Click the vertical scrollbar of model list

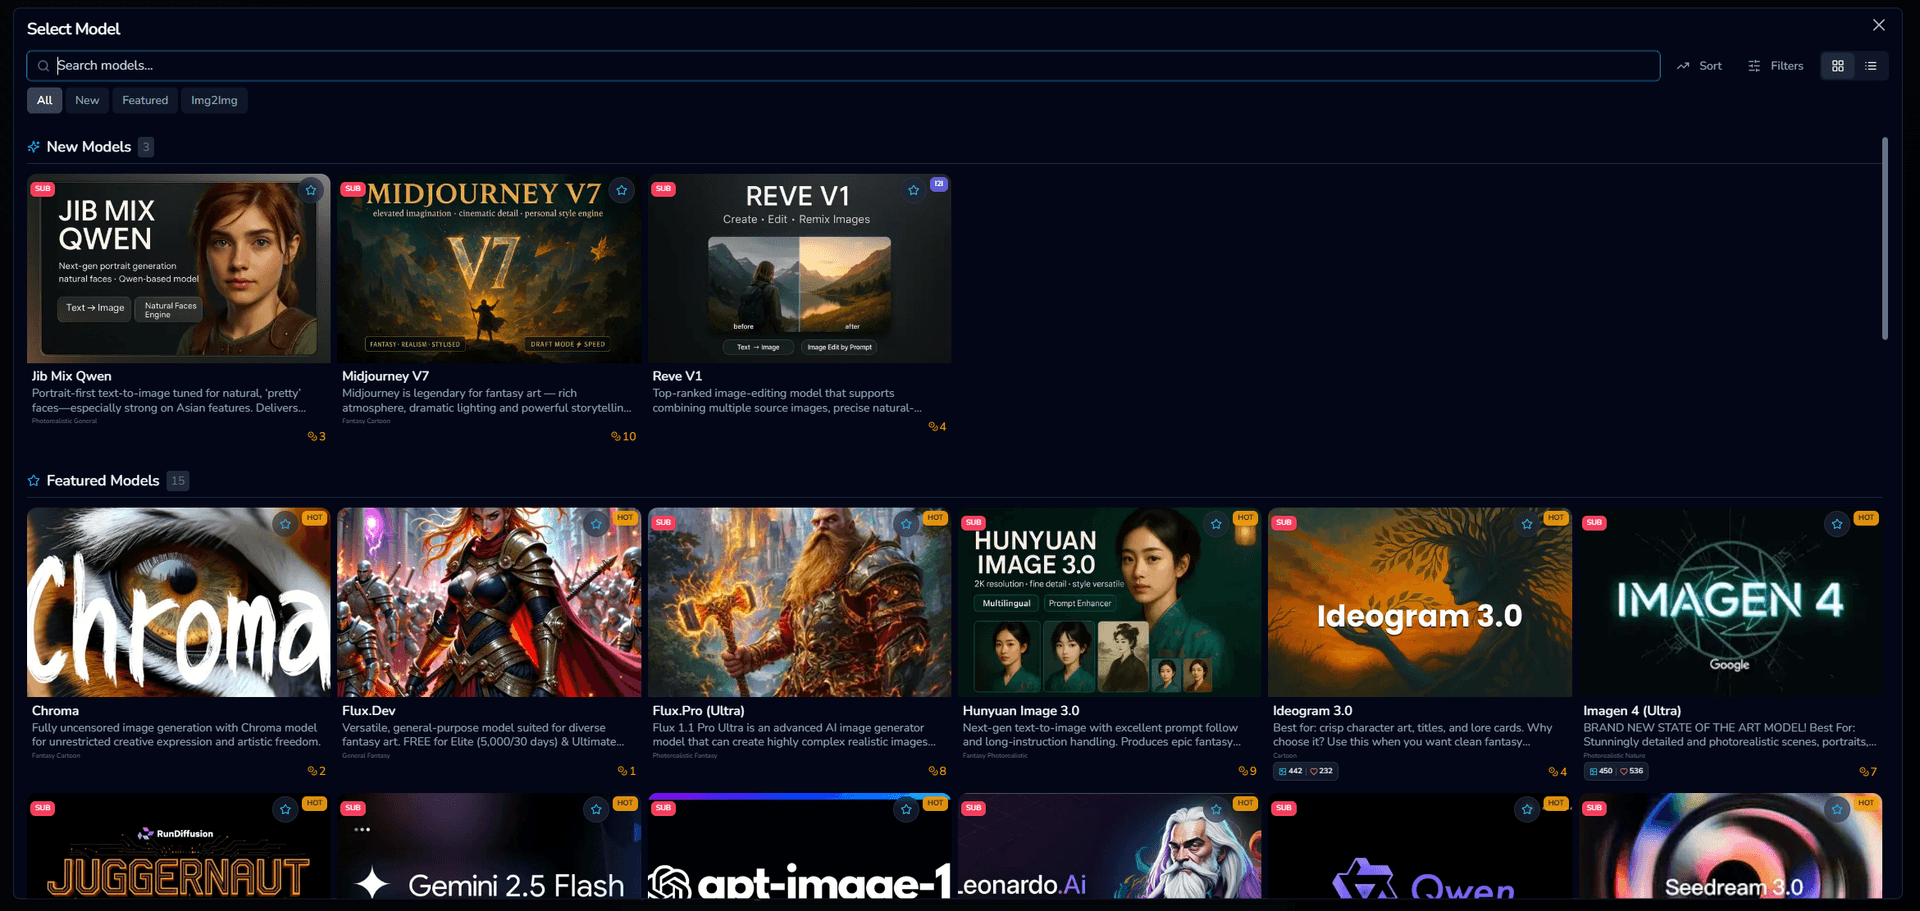tap(1885, 240)
